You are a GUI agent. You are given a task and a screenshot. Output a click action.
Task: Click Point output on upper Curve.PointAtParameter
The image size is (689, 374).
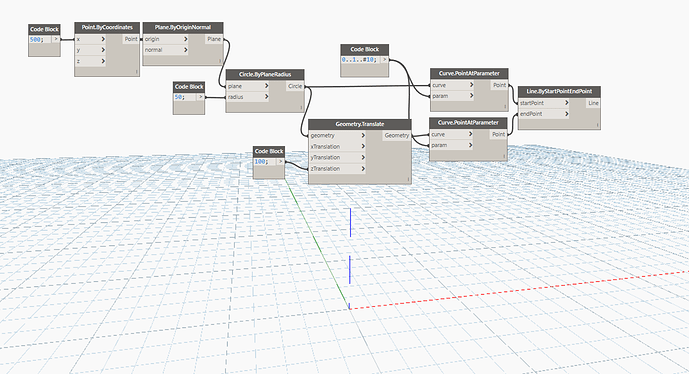click(x=500, y=85)
